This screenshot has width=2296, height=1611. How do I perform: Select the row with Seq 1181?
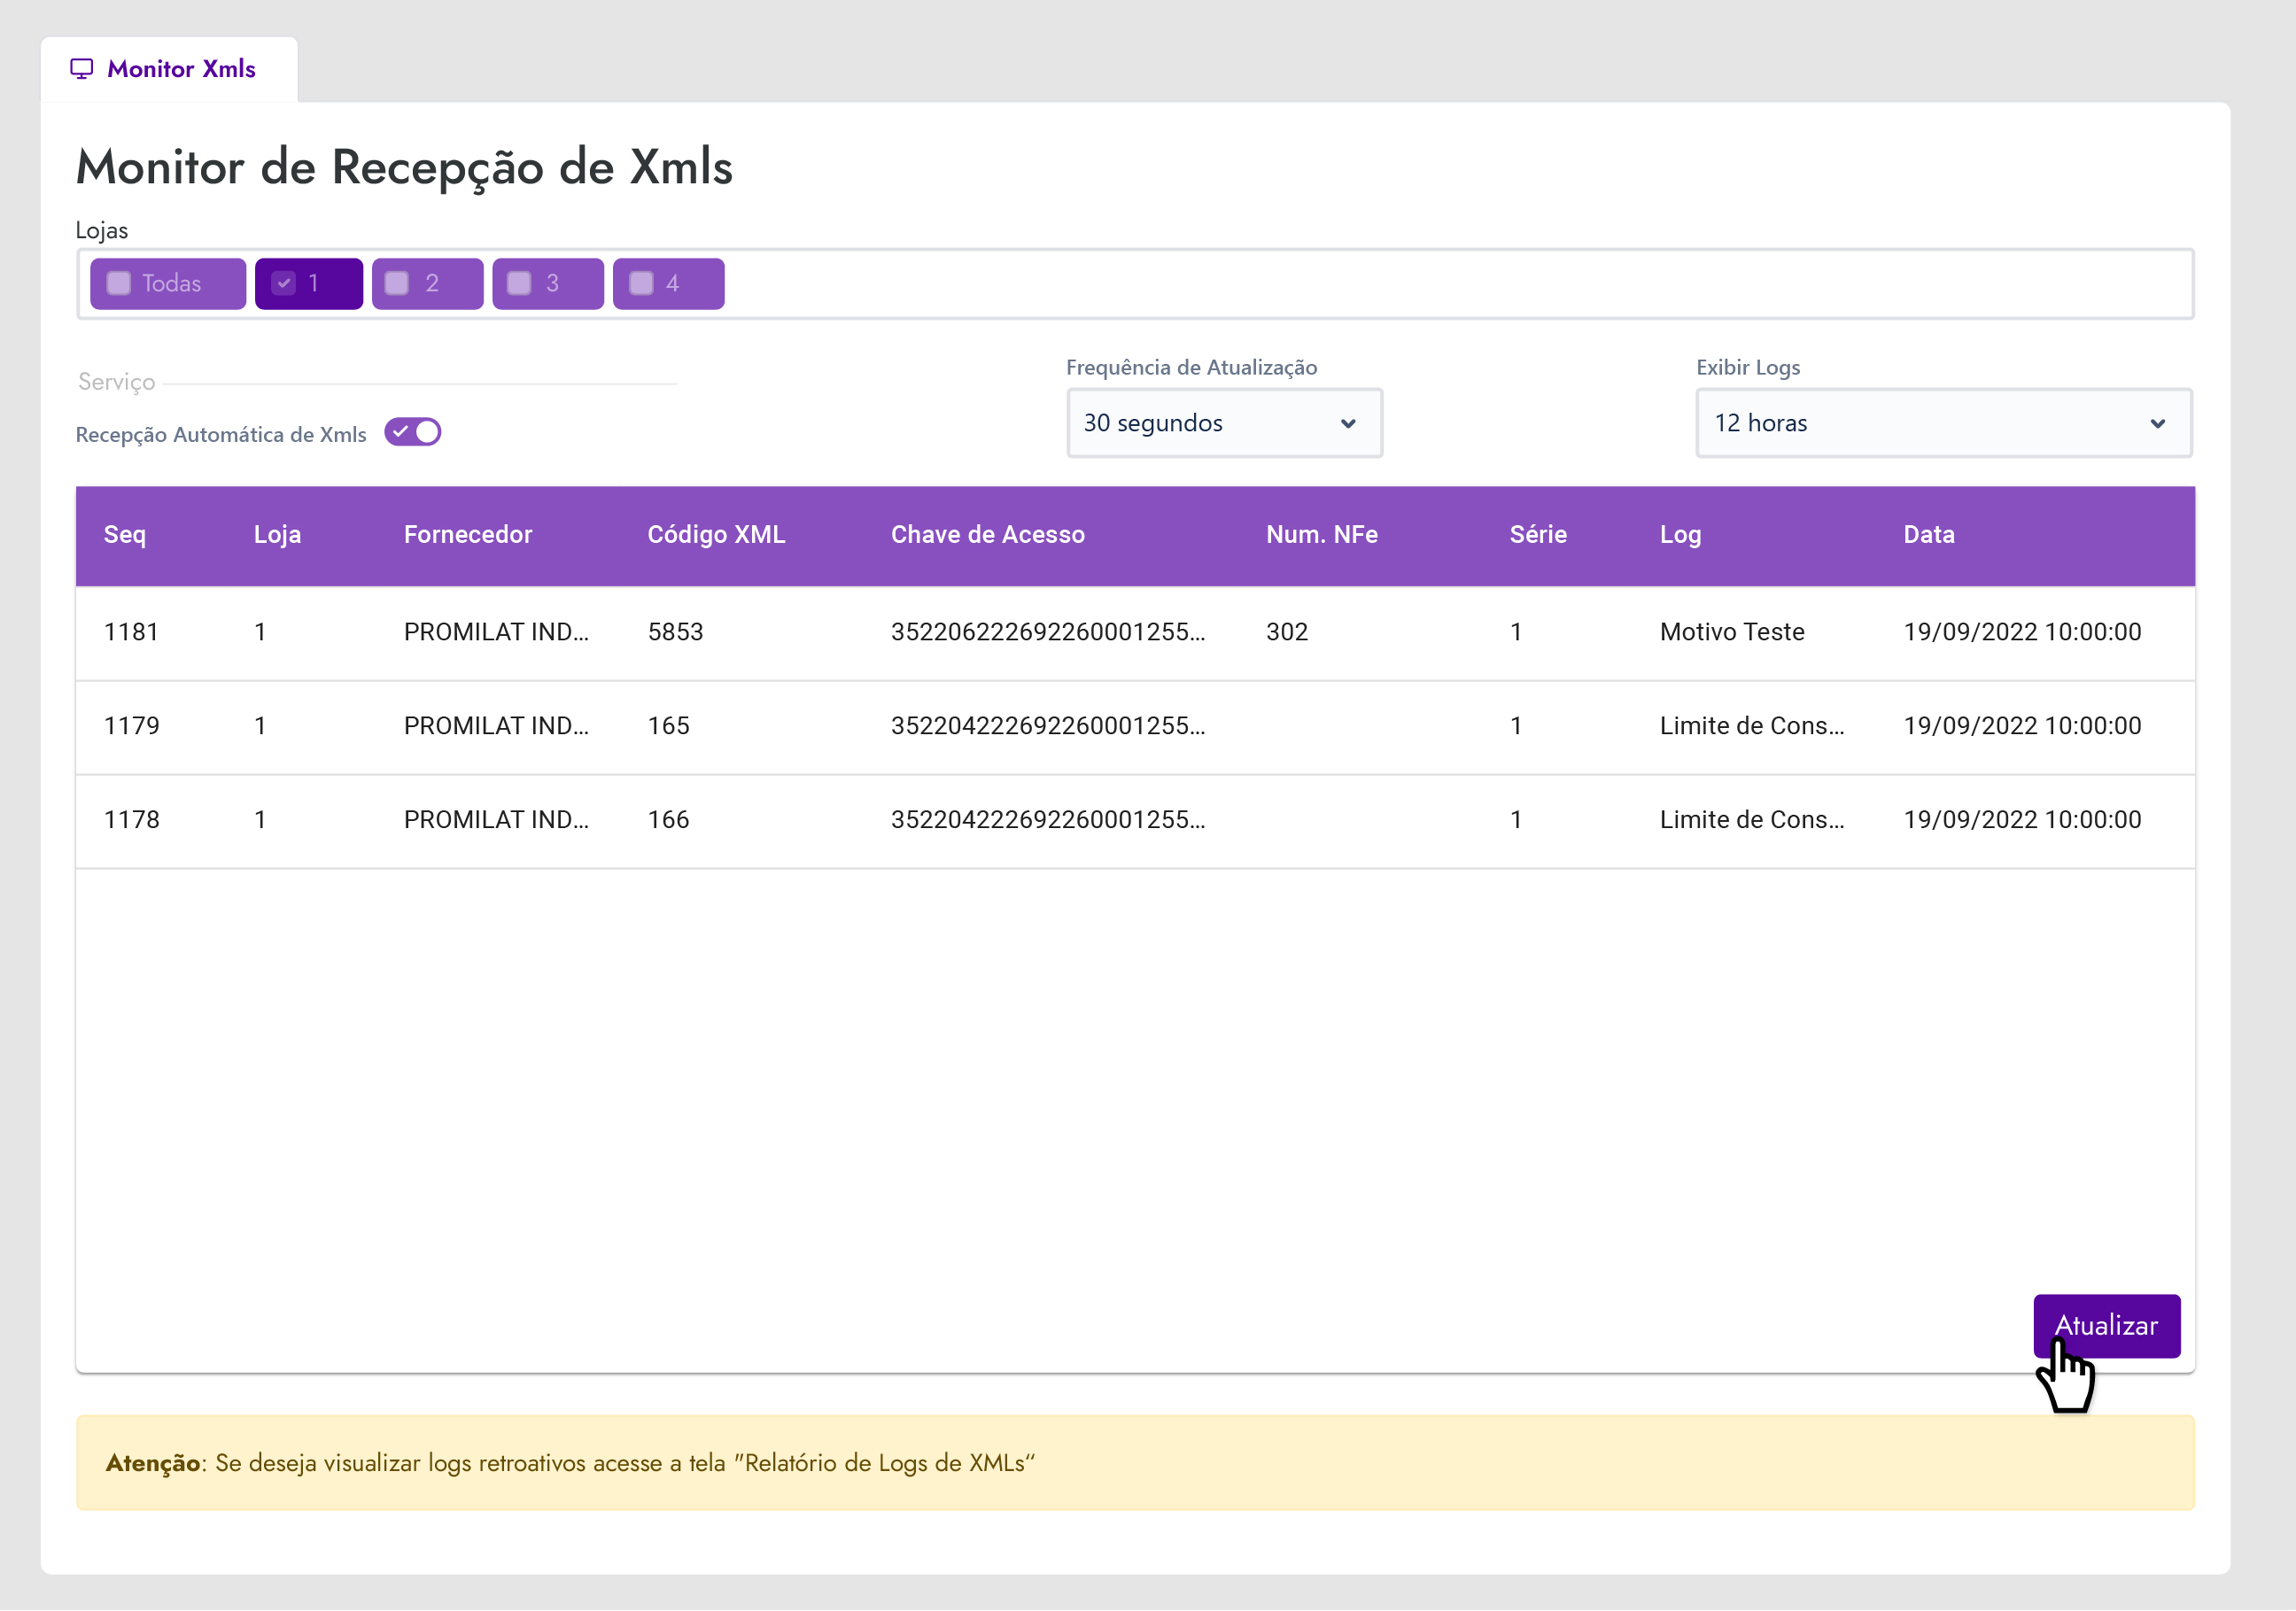(131, 632)
